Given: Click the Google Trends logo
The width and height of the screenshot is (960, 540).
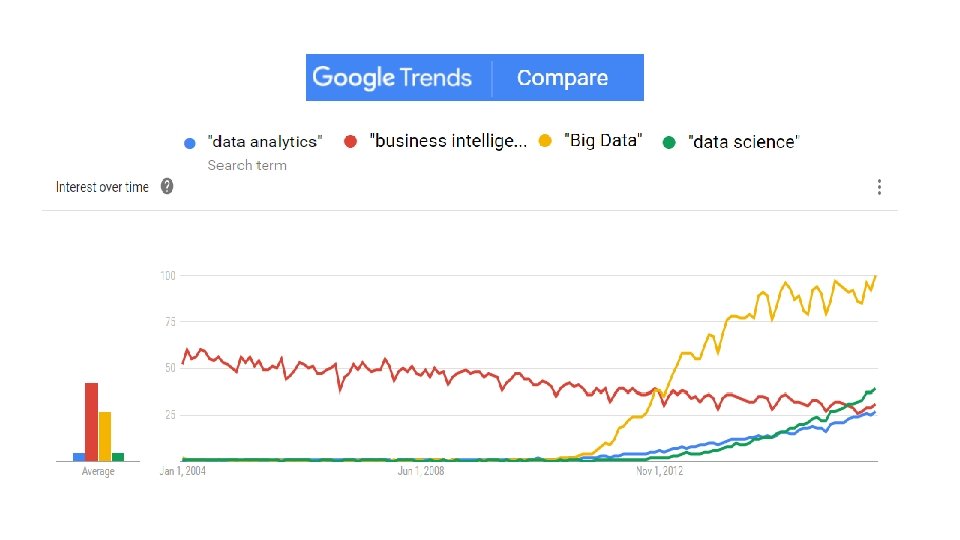Looking at the screenshot, I should click(392, 78).
